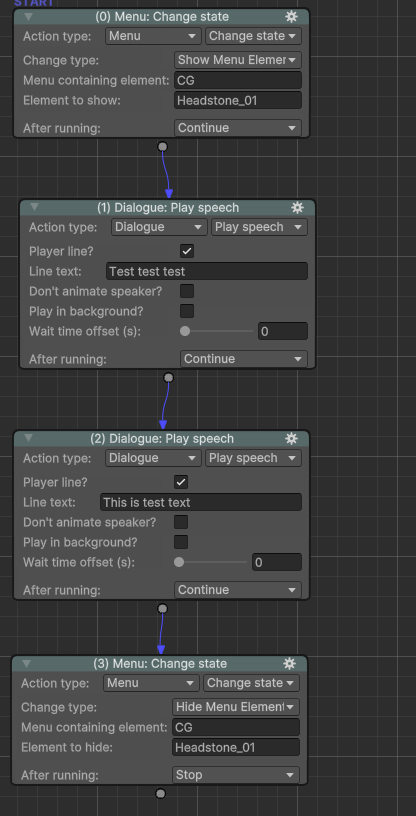
Task: Open Change state dropdown in action (0)
Action: pos(253,36)
